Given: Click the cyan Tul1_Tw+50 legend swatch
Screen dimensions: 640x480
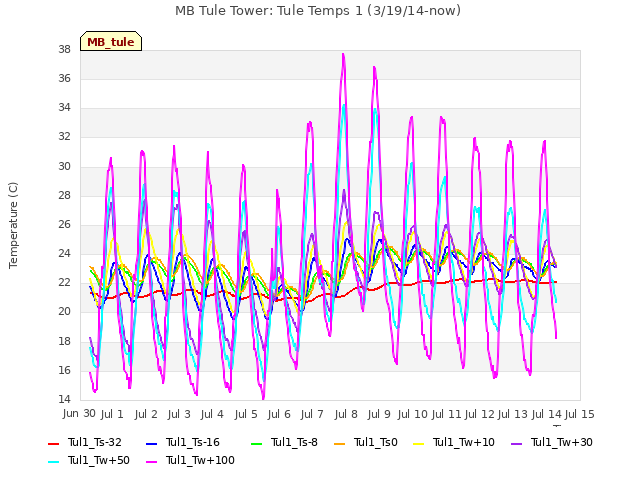Looking at the screenshot, I should (x=54, y=461).
